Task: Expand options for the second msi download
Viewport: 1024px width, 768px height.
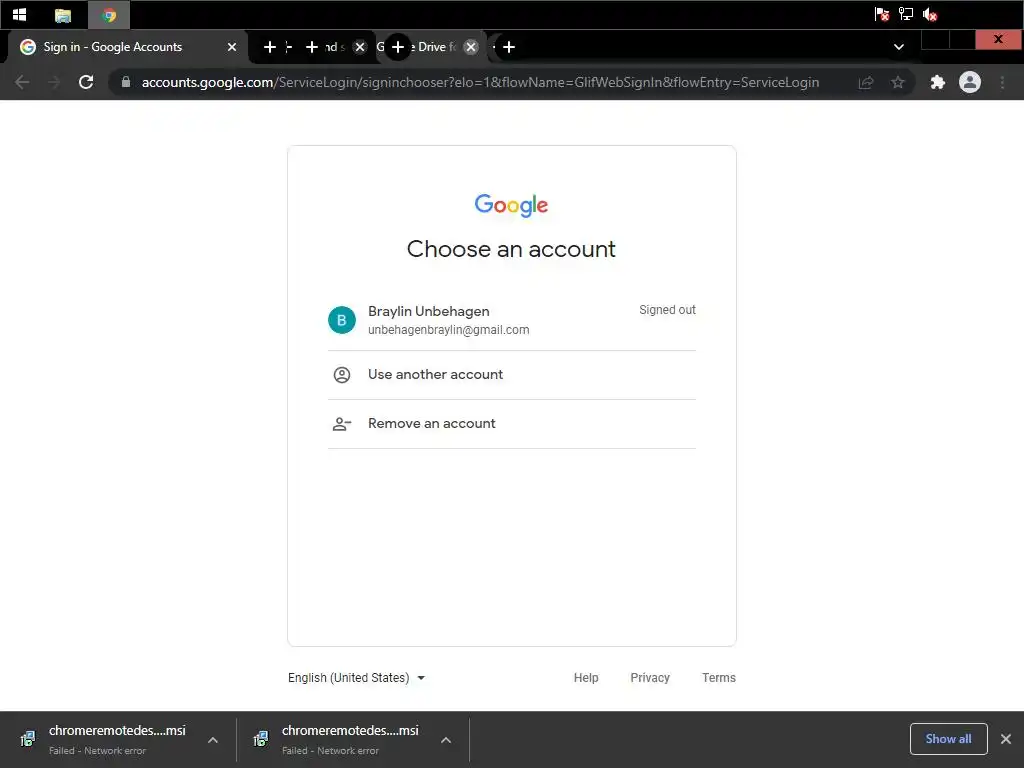Action: pos(446,740)
